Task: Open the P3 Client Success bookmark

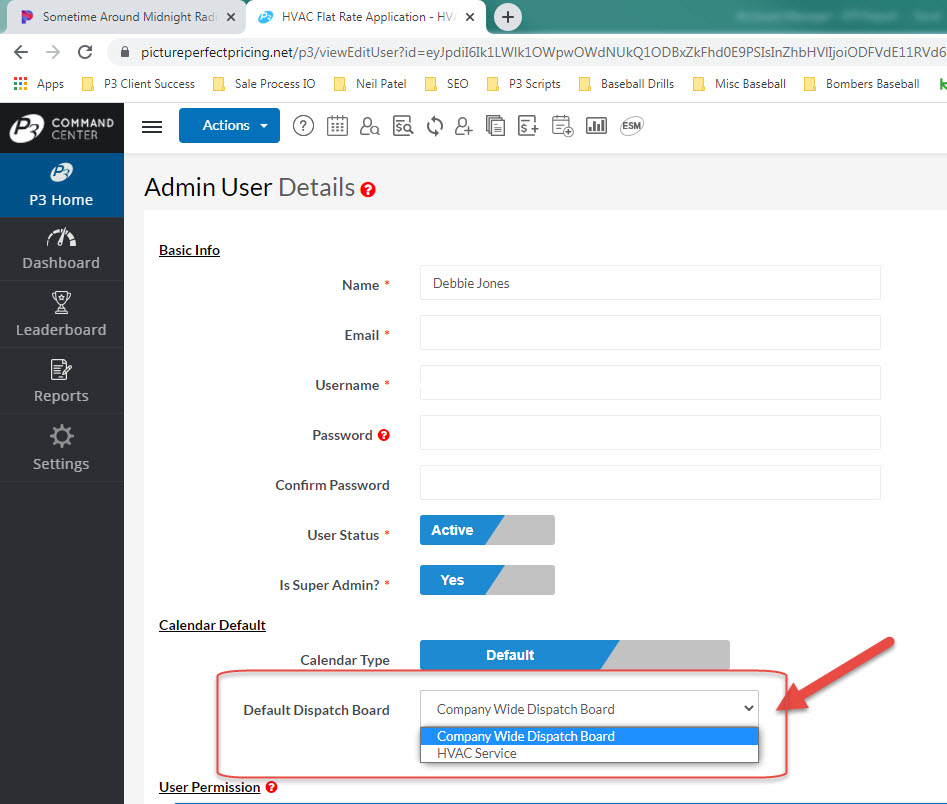Action: click(149, 84)
